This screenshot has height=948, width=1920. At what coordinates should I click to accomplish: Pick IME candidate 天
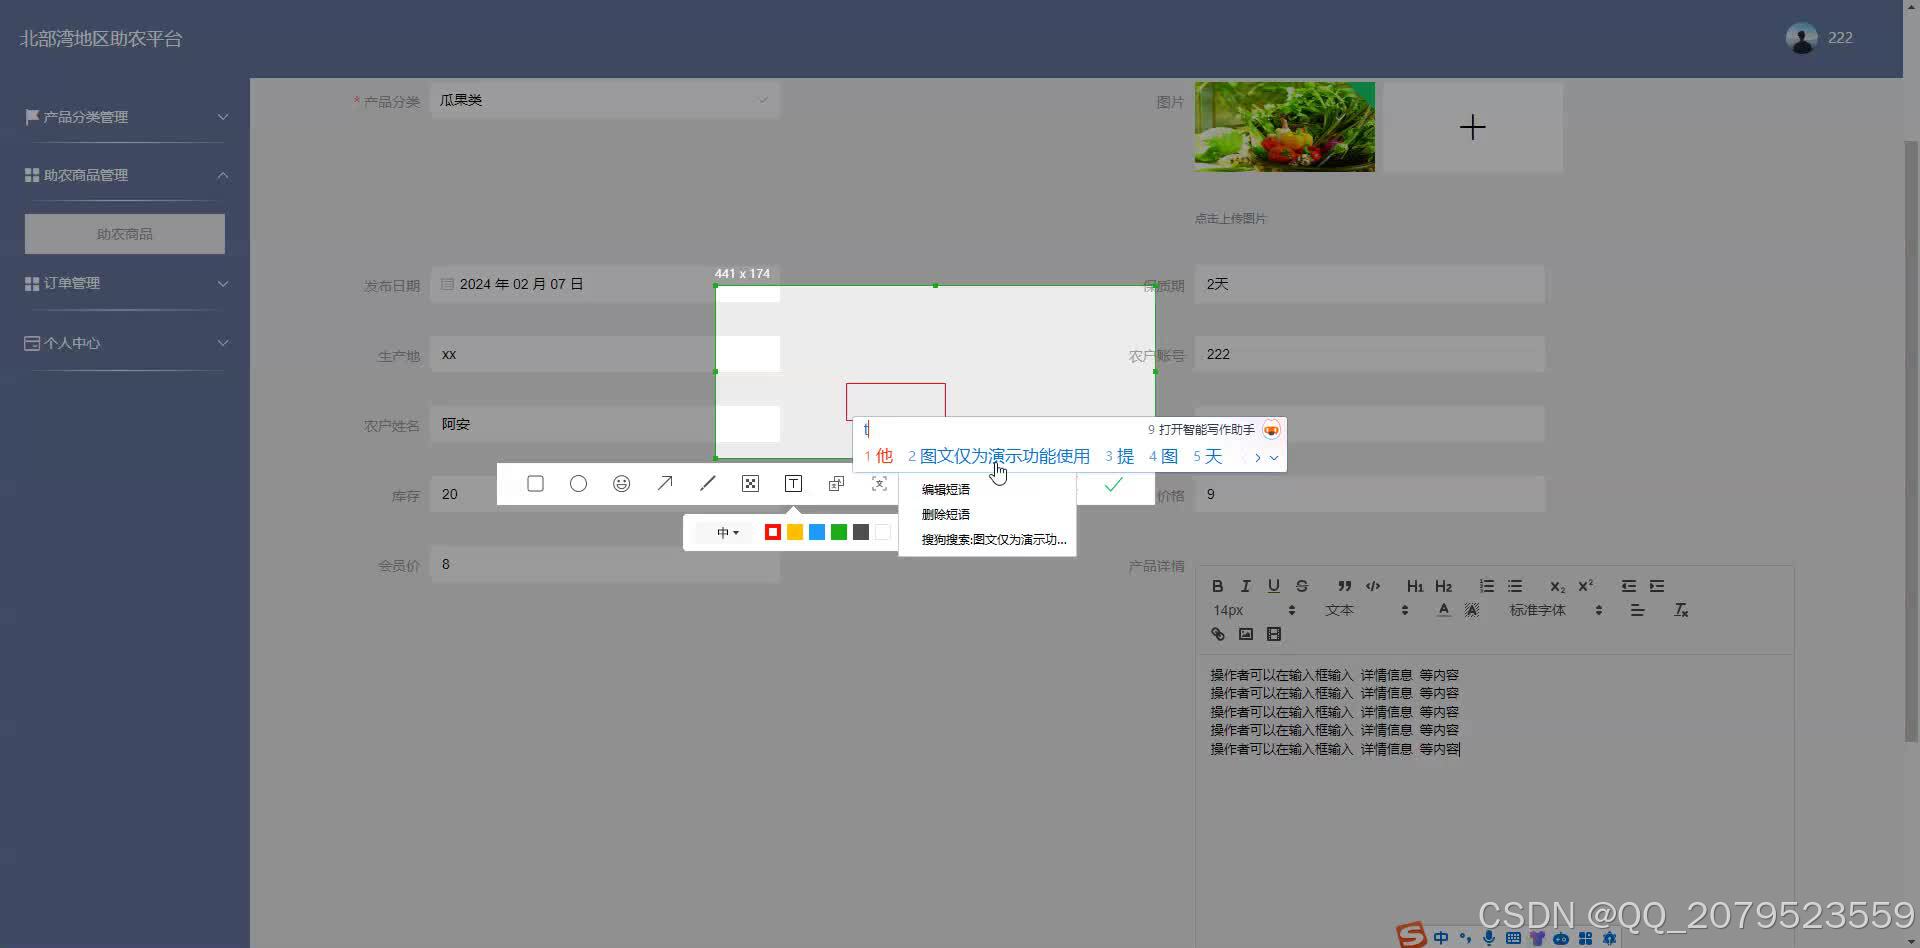coord(1207,456)
